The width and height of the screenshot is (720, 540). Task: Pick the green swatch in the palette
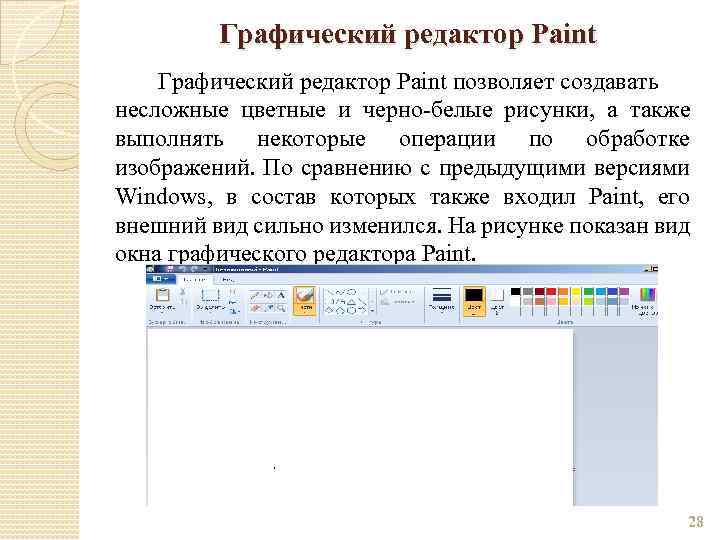pyautogui.click(x=588, y=292)
